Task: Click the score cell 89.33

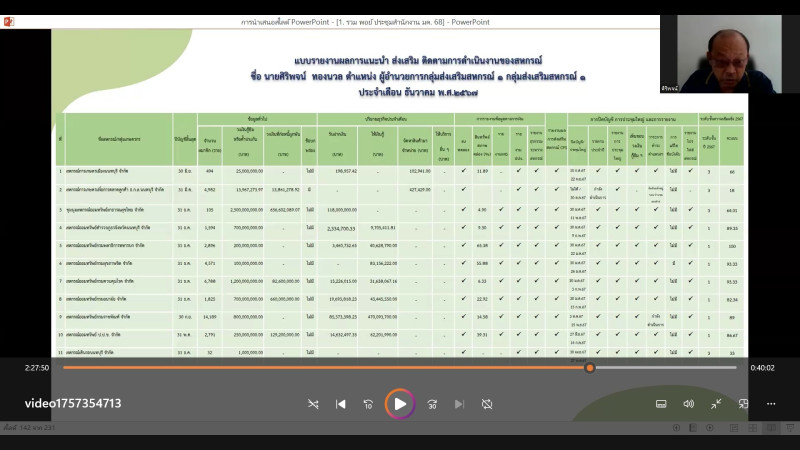Action: coord(732,228)
